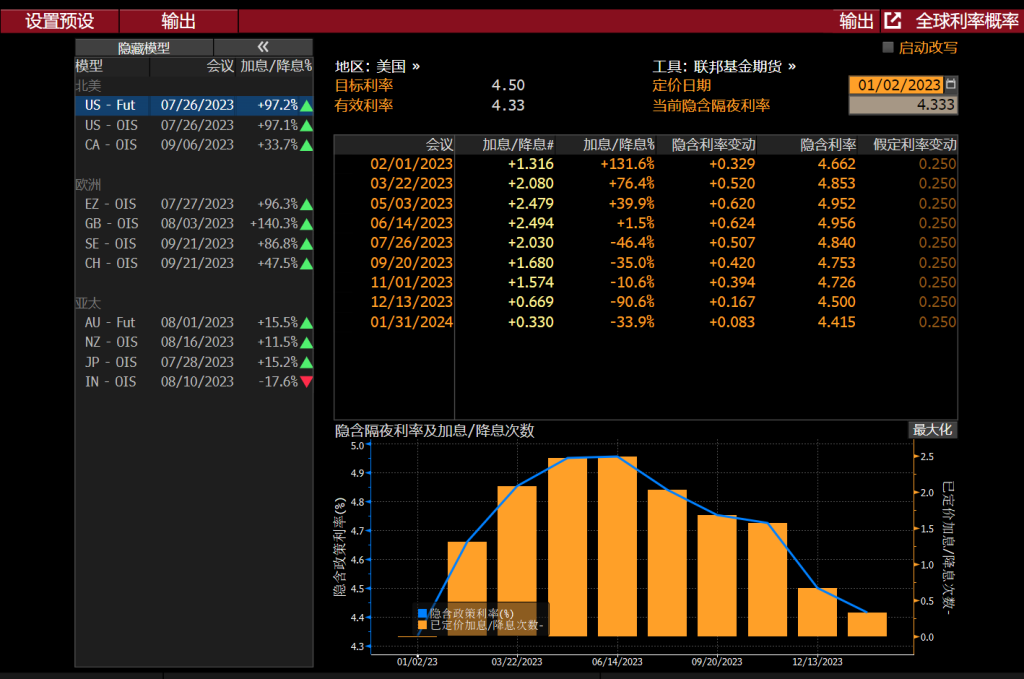This screenshot has width=1024, height=679.
Task: Click the 隐藏模型 hide models button
Action: tap(144, 47)
